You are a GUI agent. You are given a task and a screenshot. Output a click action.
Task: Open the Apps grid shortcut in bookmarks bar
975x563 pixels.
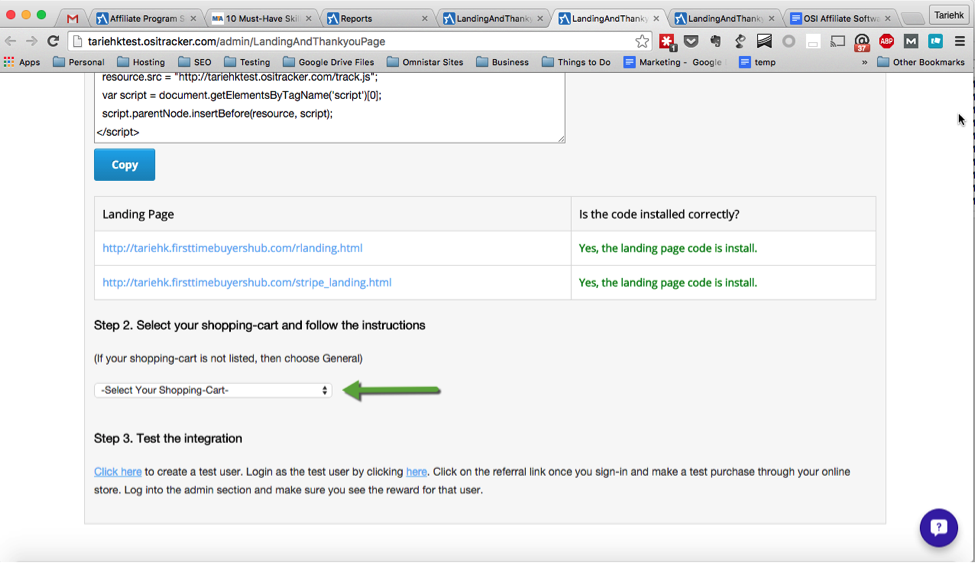coord(22,62)
